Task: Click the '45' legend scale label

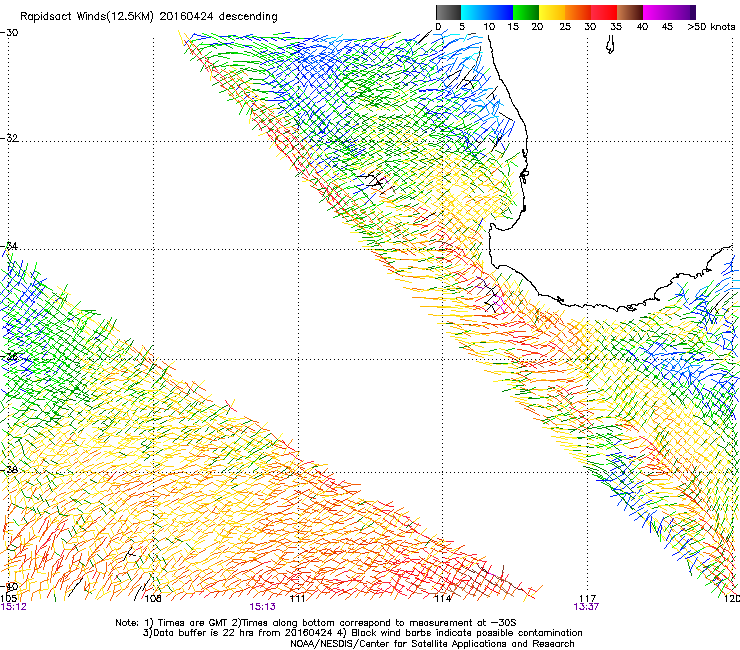Action: [x=667, y=27]
